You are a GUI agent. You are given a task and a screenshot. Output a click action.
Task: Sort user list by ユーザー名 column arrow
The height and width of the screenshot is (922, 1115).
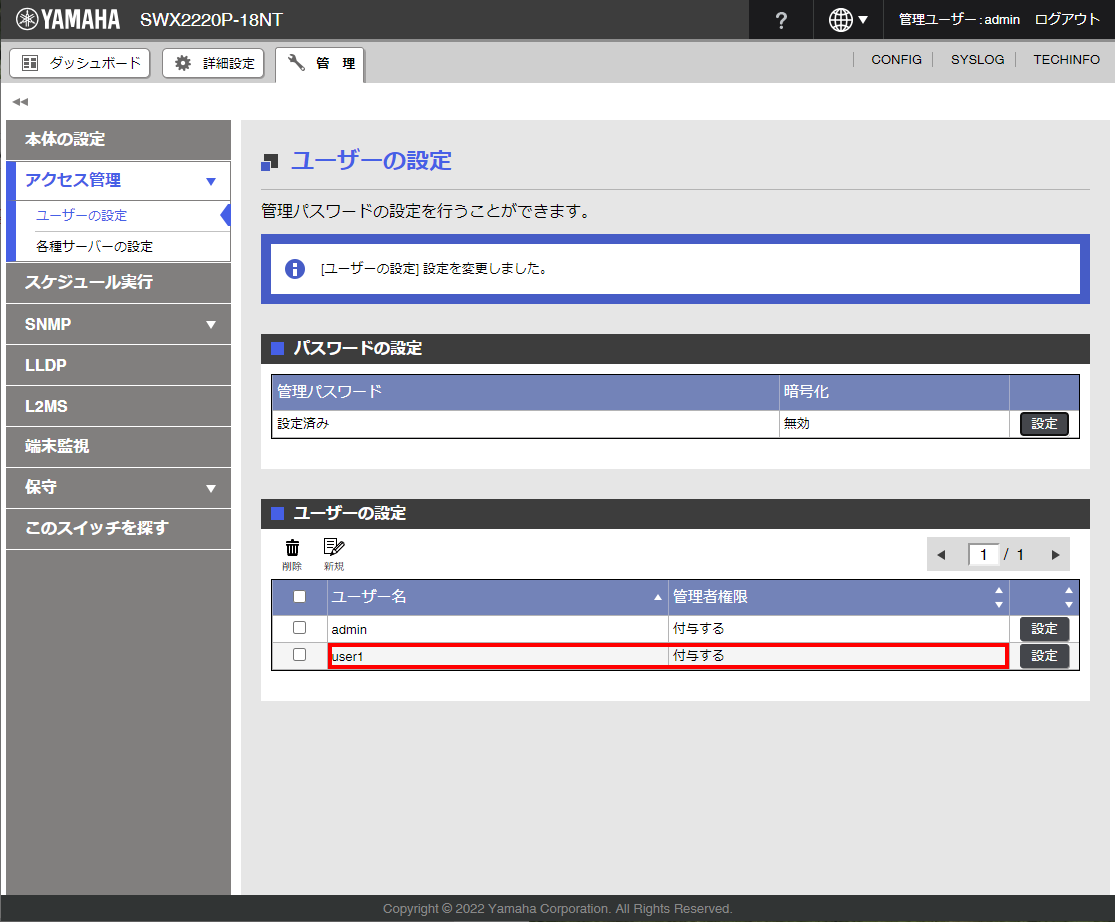click(x=657, y=597)
